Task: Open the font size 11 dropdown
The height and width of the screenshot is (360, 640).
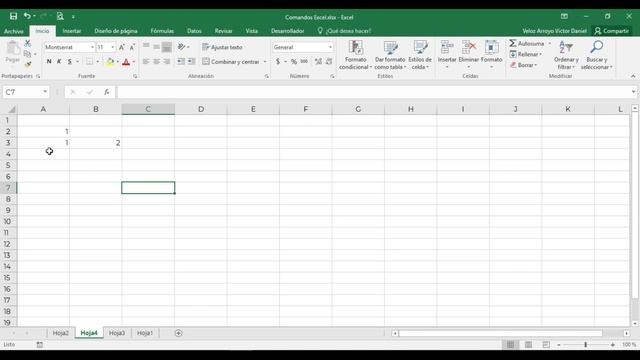Action: pyautogui.click(x=113, y=47)
